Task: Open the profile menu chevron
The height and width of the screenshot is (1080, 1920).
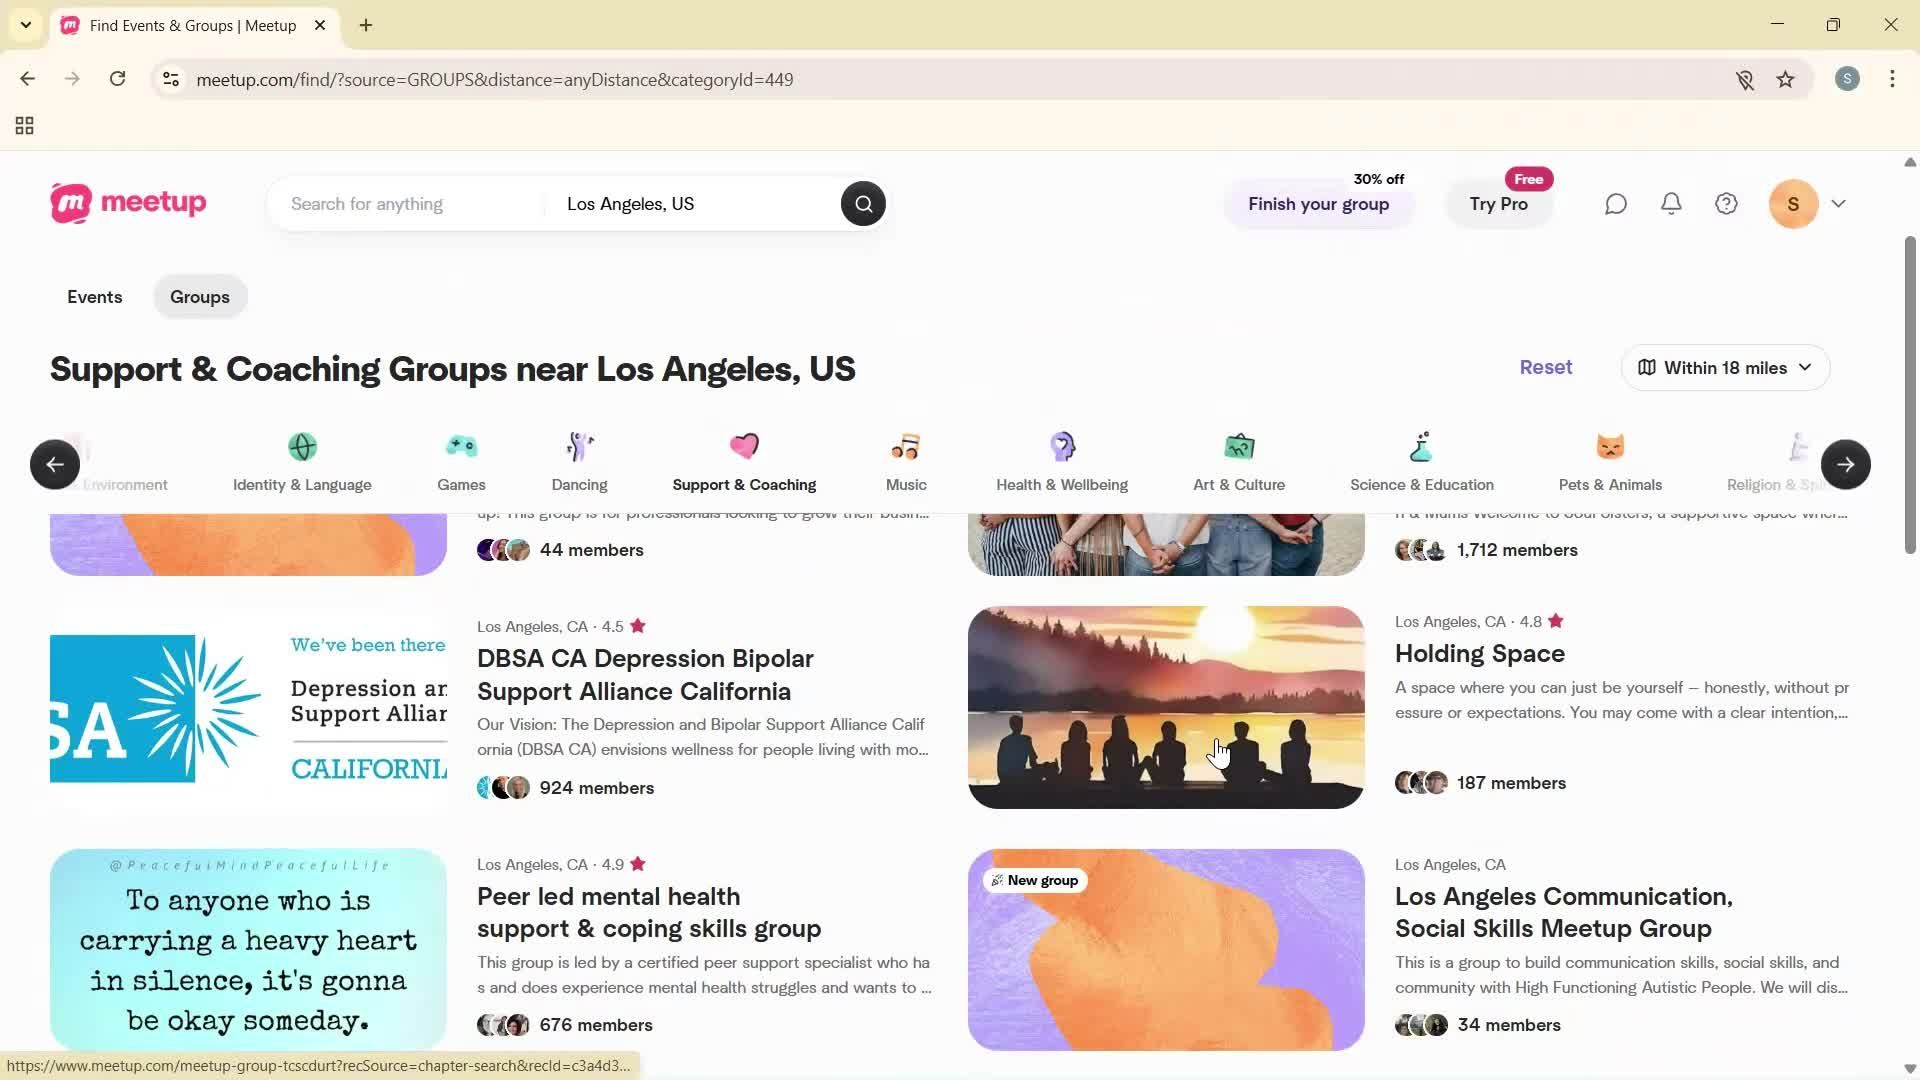Action: [1838, 204]
